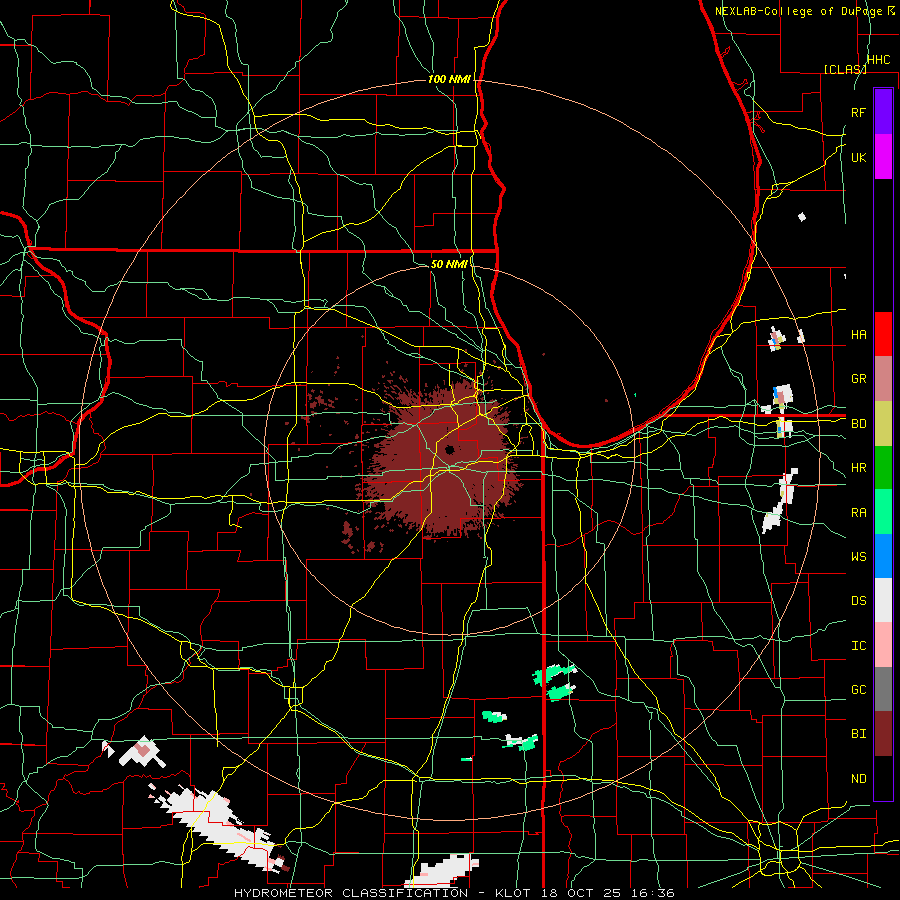Click the UK legend label
Viewport: 900px width, 900px height.
point(858,157)
